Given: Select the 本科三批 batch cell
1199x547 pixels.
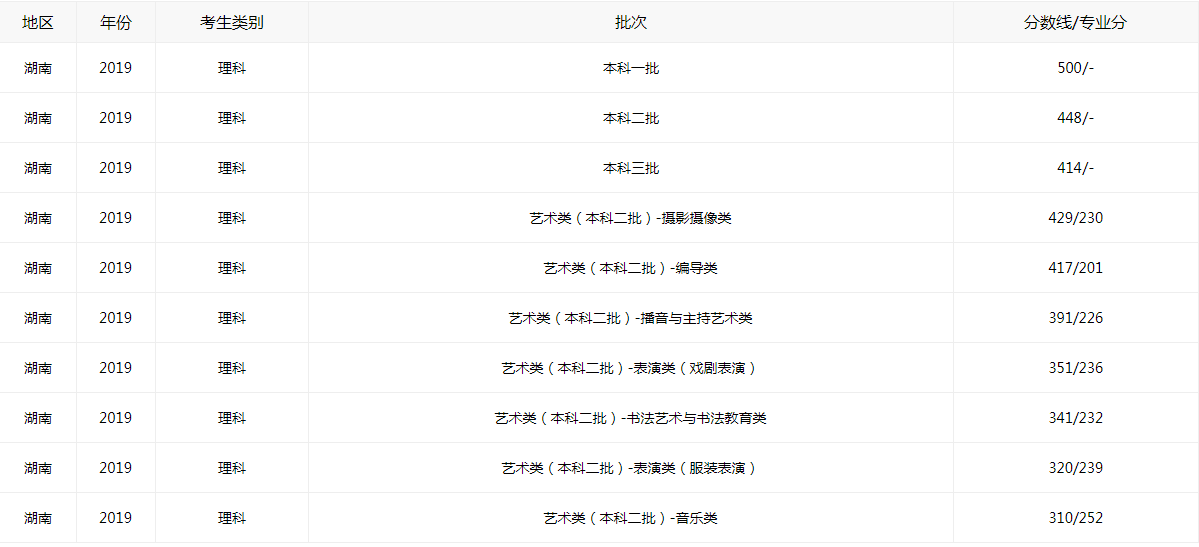Looking at the screenshot, I should click(631, 168).
